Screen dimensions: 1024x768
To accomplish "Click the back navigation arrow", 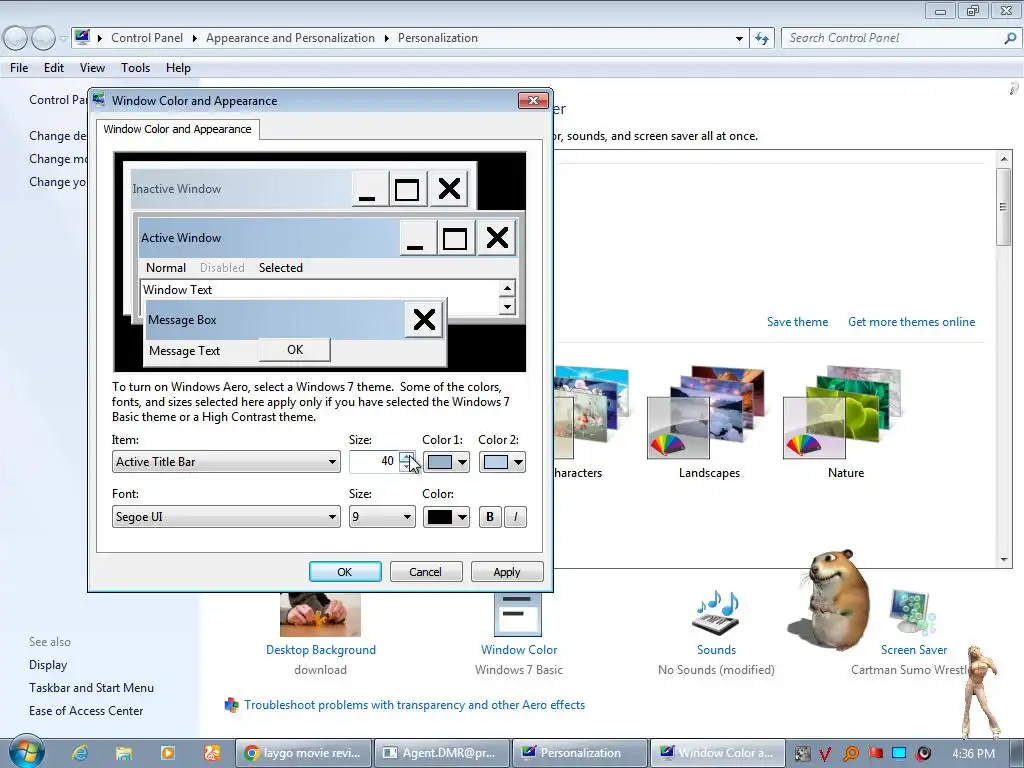I will click(x=16, y=39).
